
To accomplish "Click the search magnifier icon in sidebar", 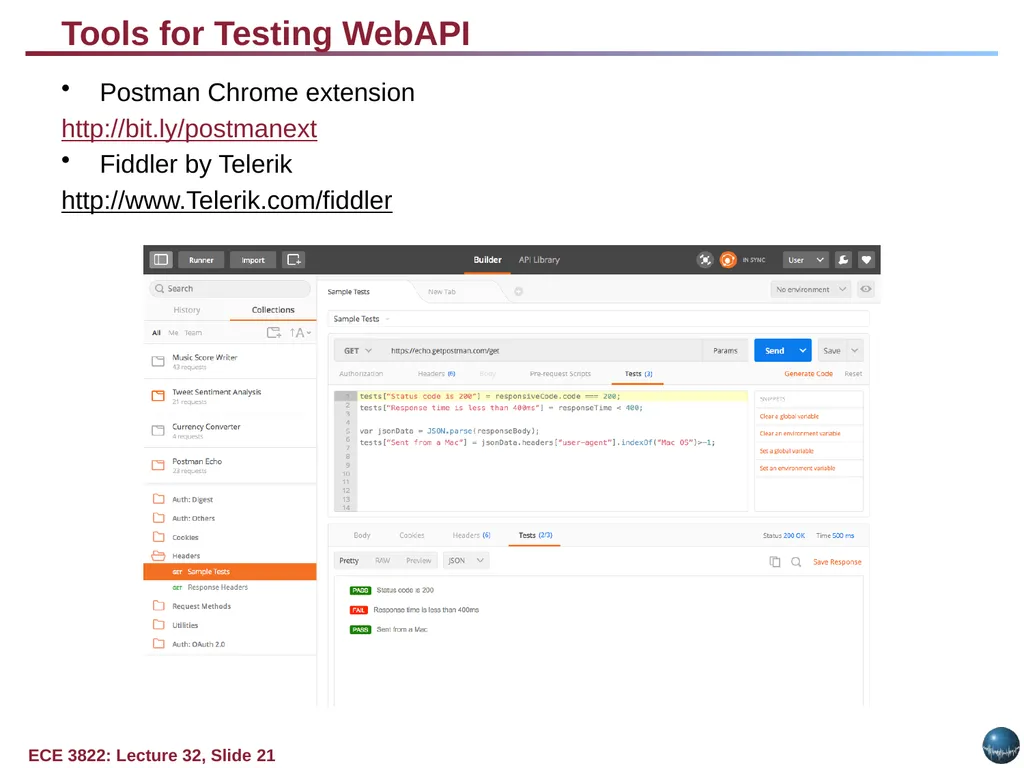I will [159, 289].
